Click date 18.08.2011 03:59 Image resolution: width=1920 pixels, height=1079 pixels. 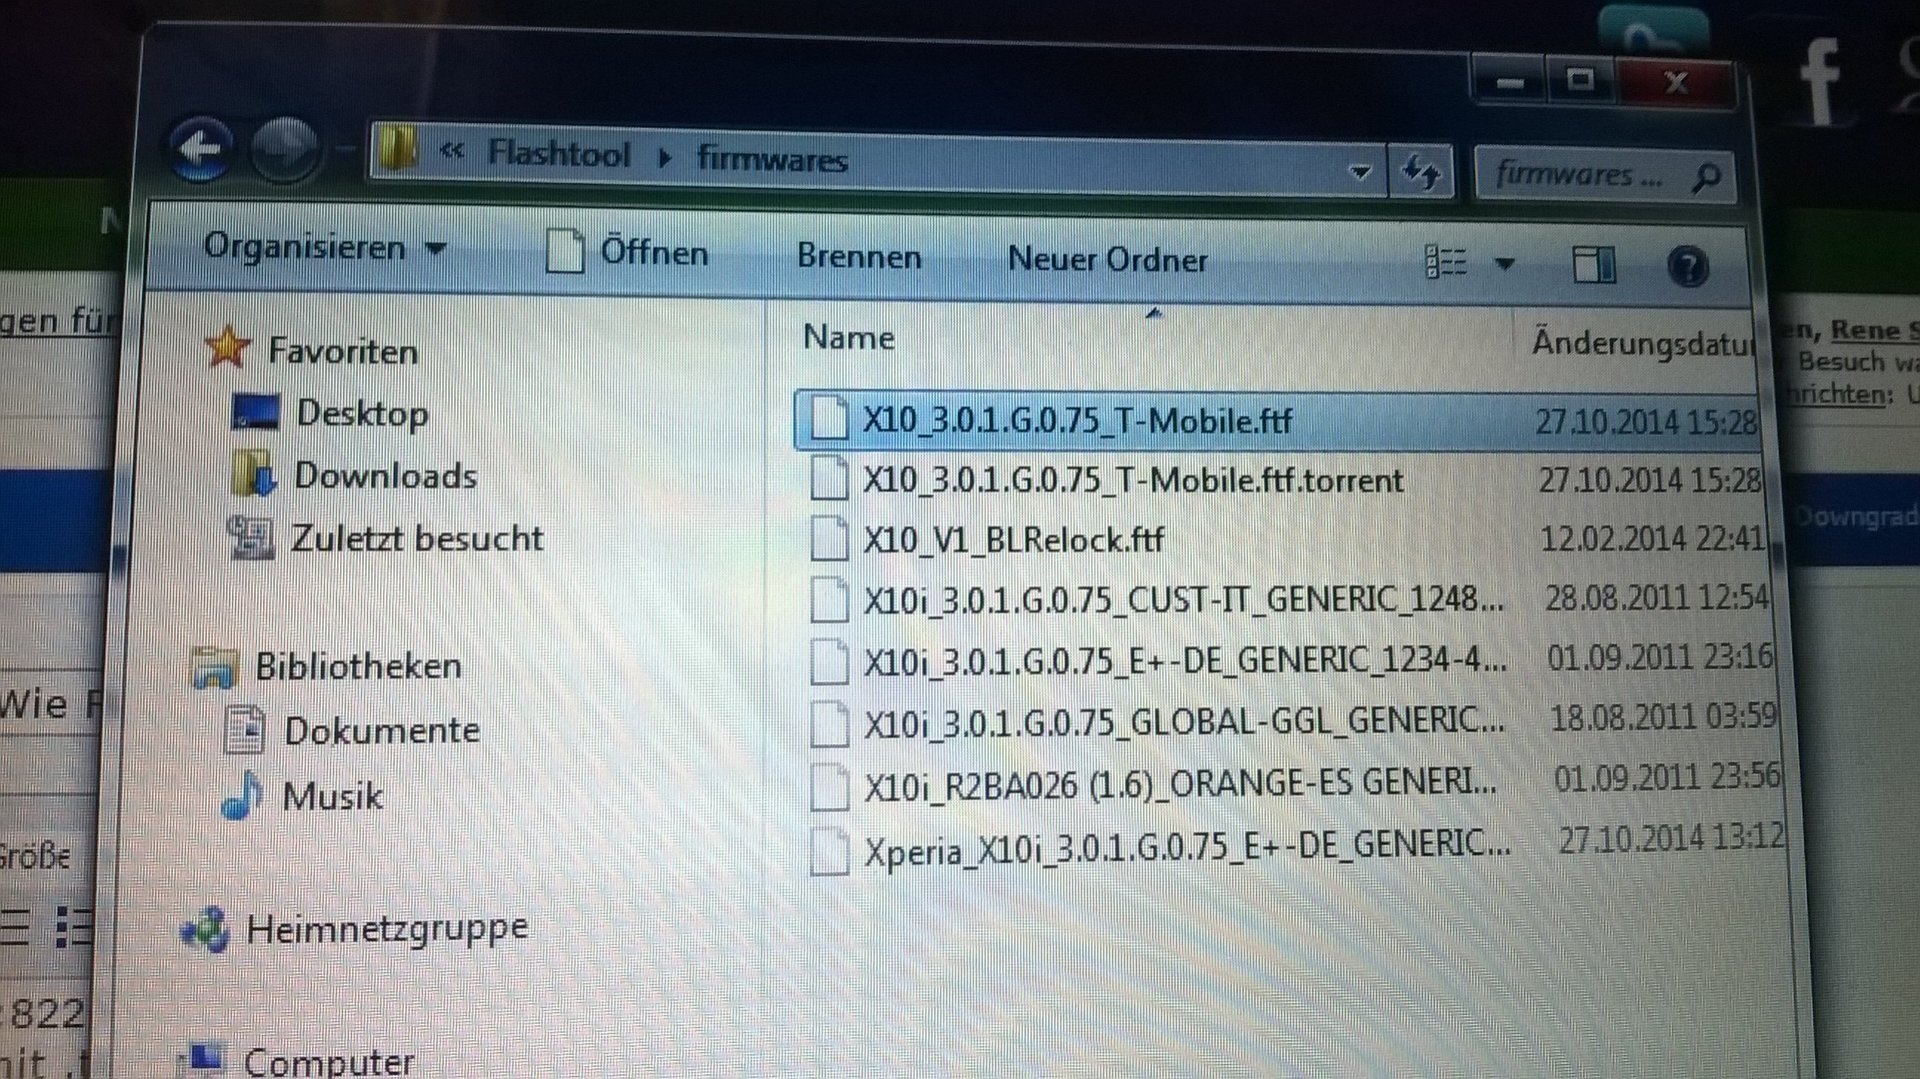1663,716
